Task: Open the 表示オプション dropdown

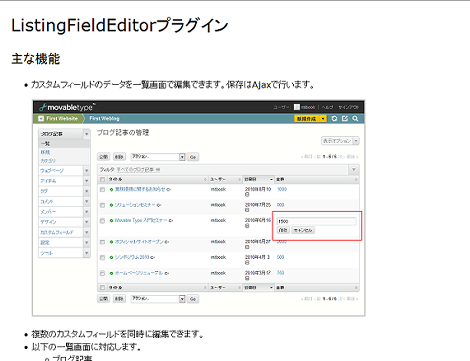Action: coord(340,141)
